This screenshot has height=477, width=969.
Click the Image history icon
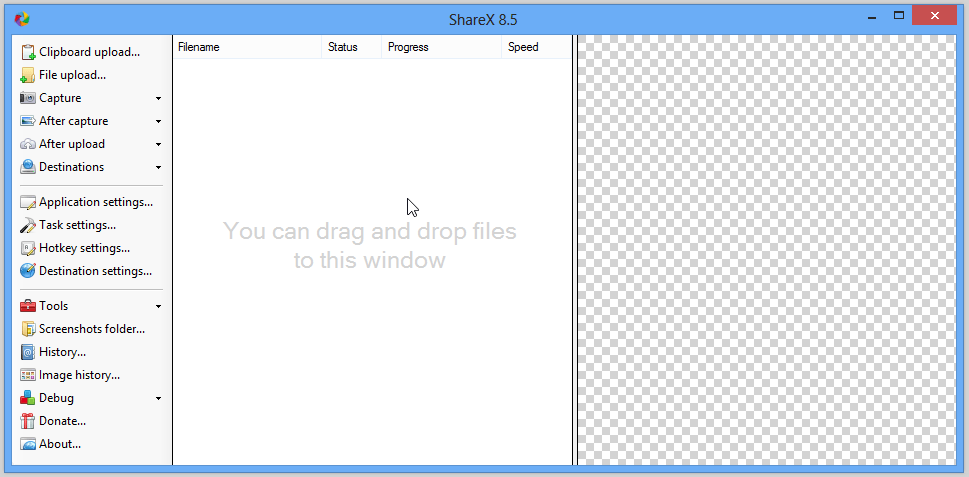tap(28, 375)
